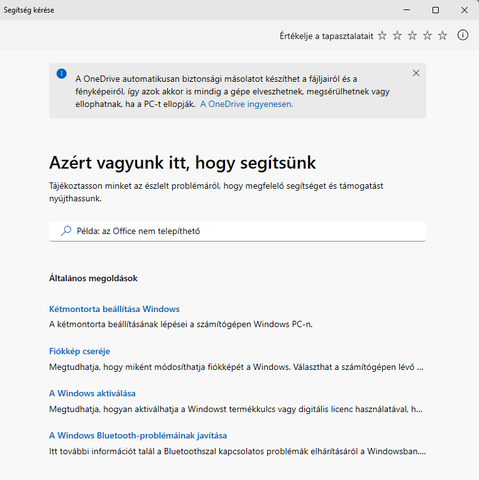Rate experience with the fourth star
This screenshot has height=480, width=479.
coord(427,35)
